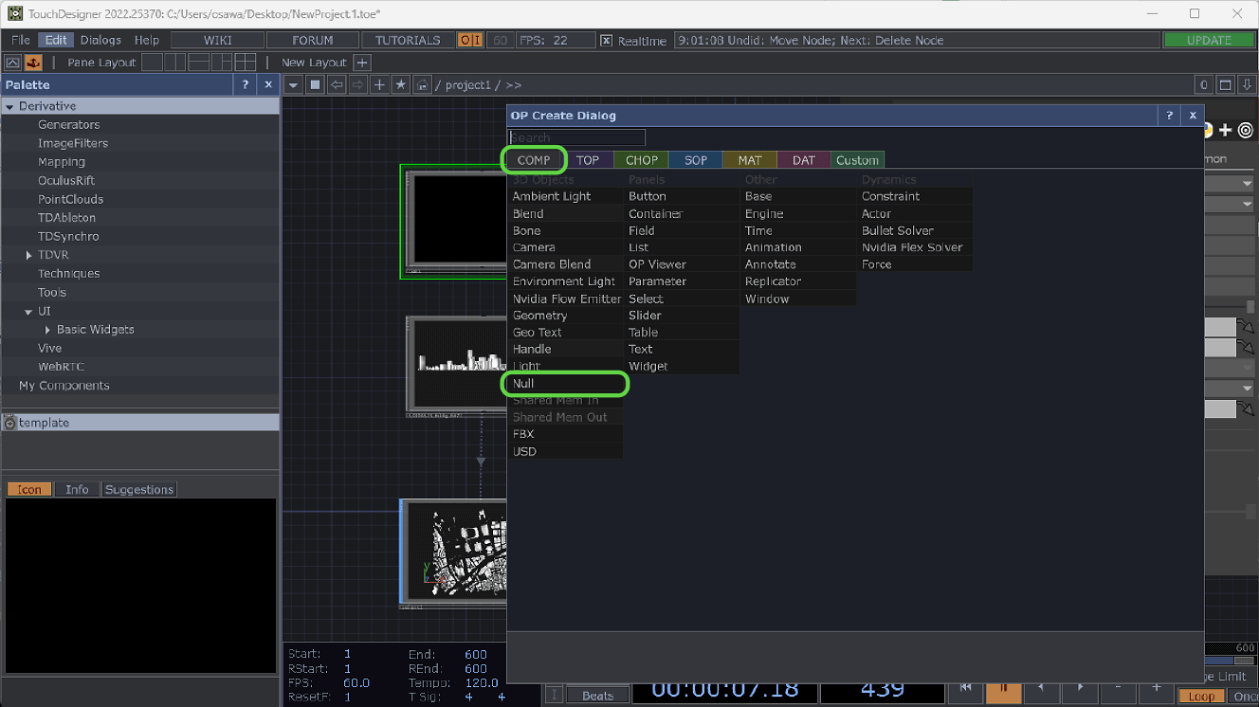Click the green UPDATE button

1209,40
